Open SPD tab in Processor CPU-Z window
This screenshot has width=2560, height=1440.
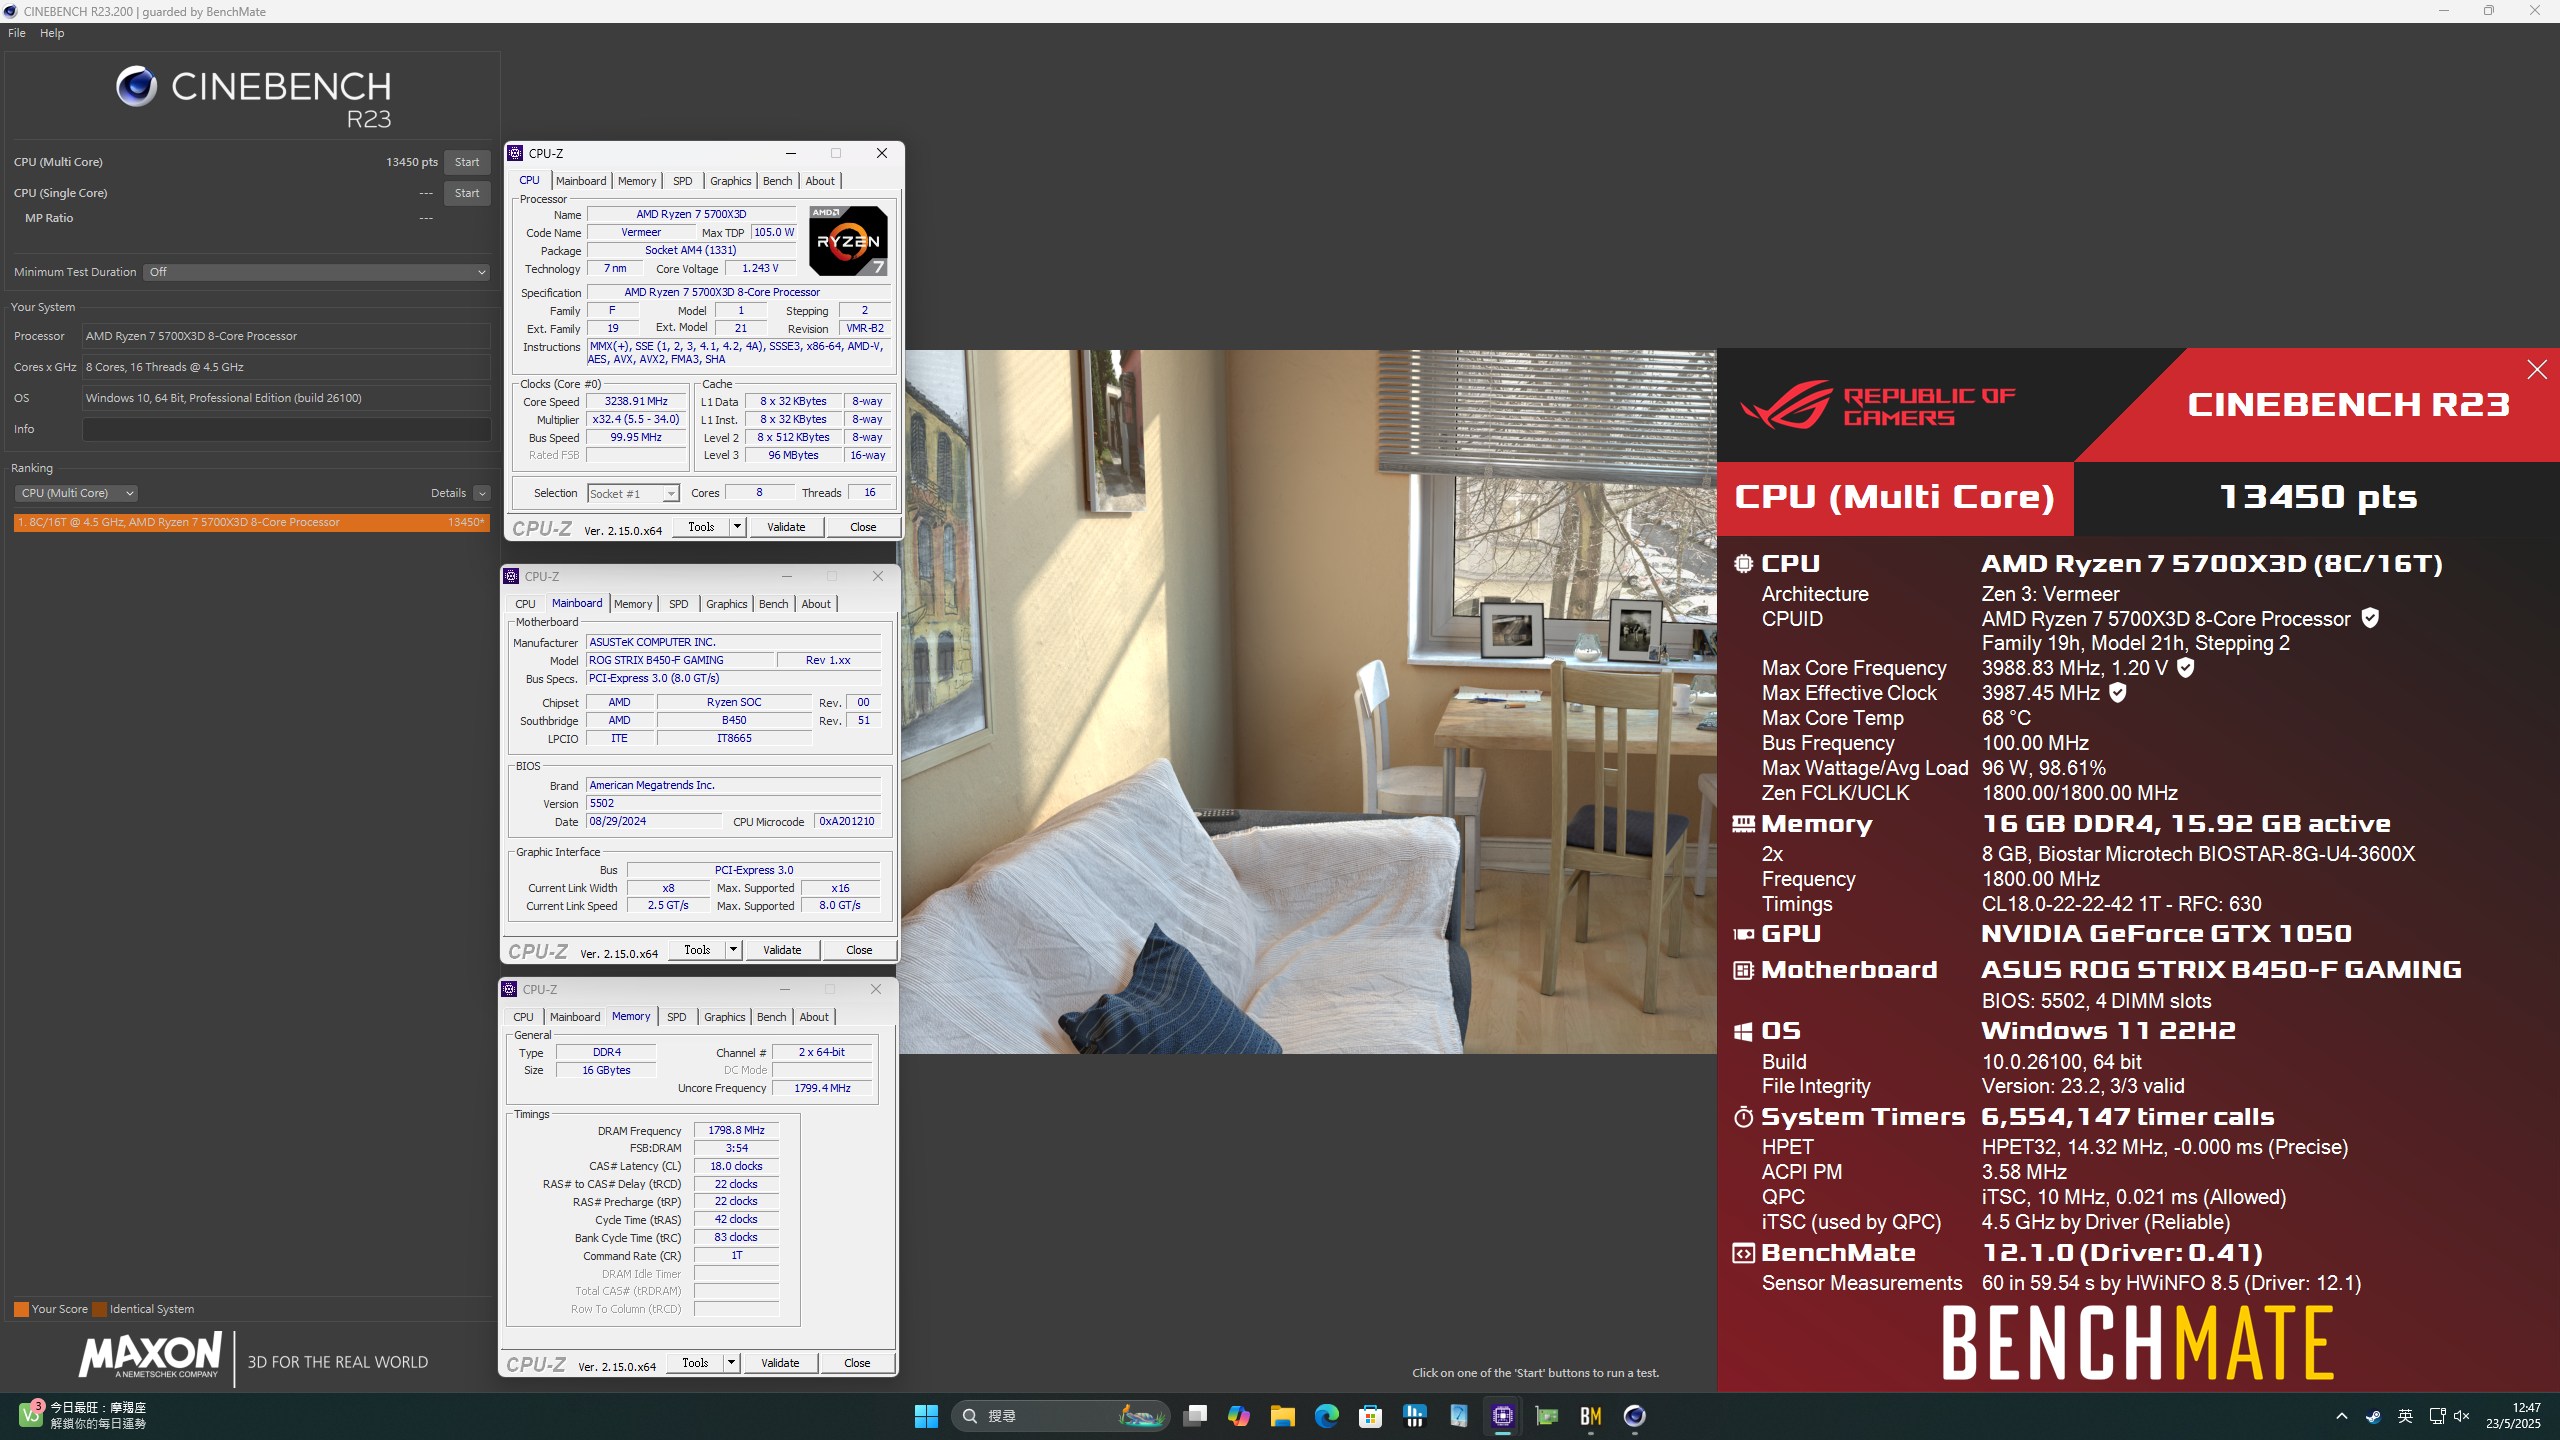pos(683,181)
